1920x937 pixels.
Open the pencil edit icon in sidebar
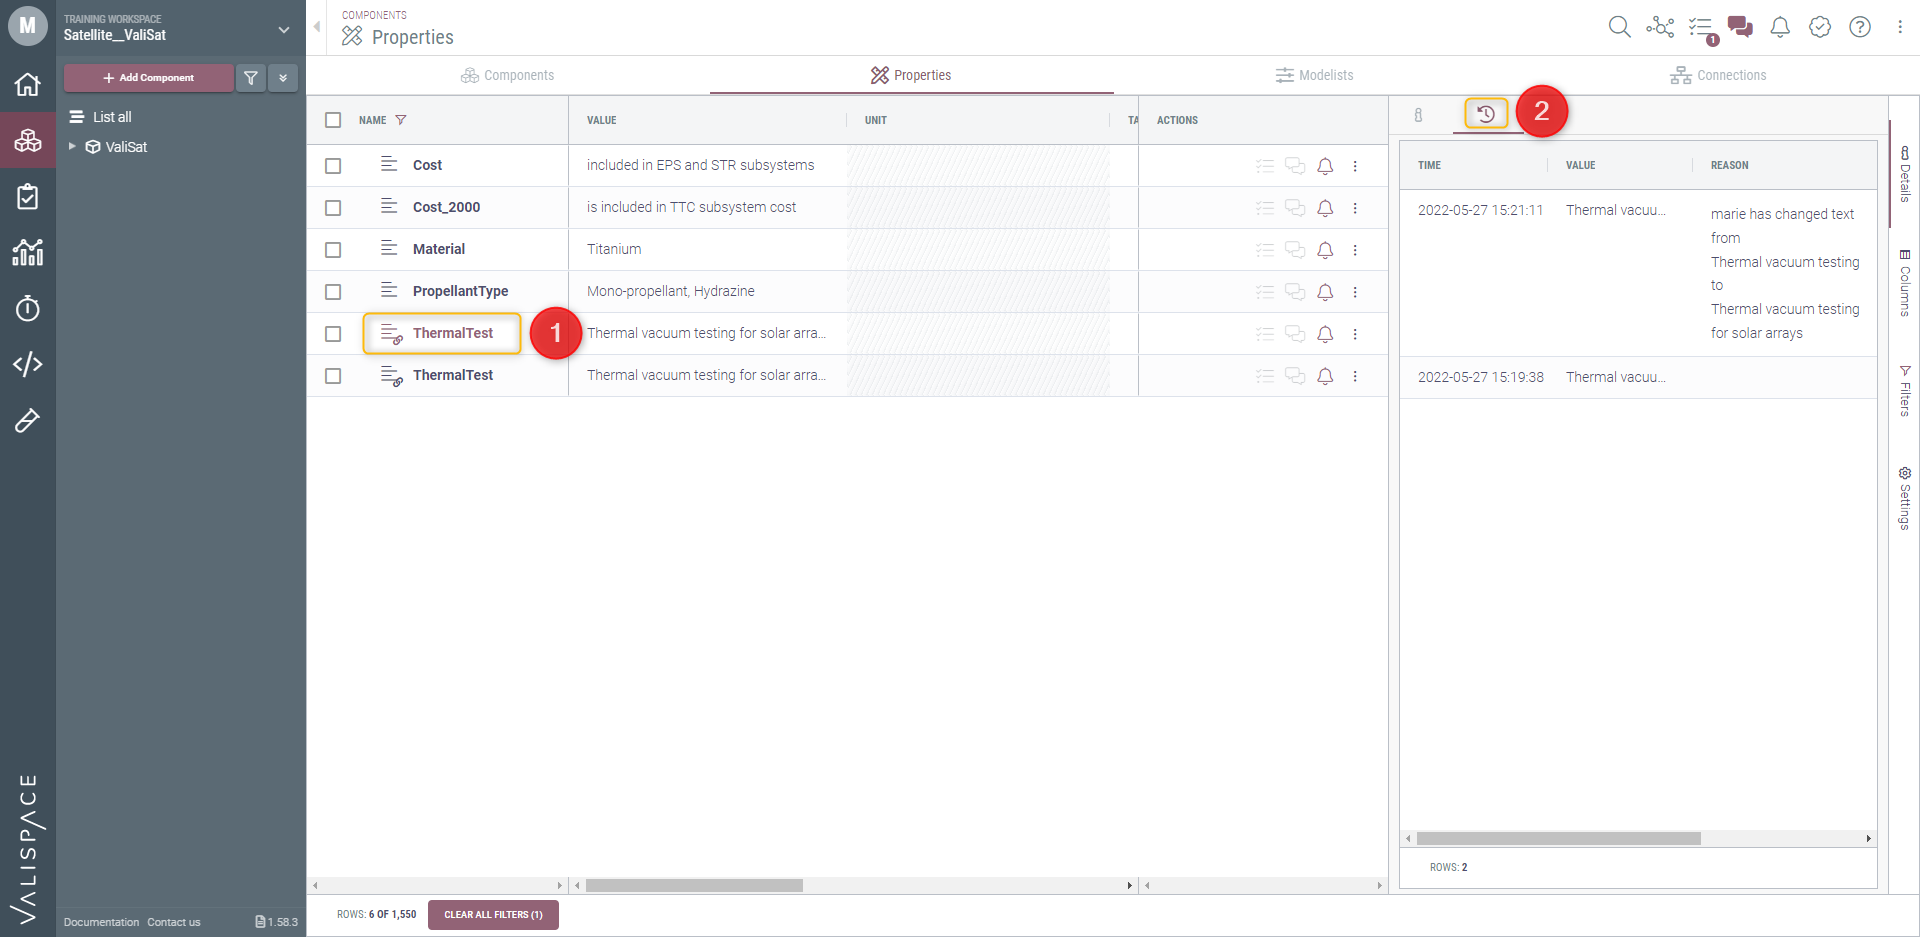coord(27,420)
